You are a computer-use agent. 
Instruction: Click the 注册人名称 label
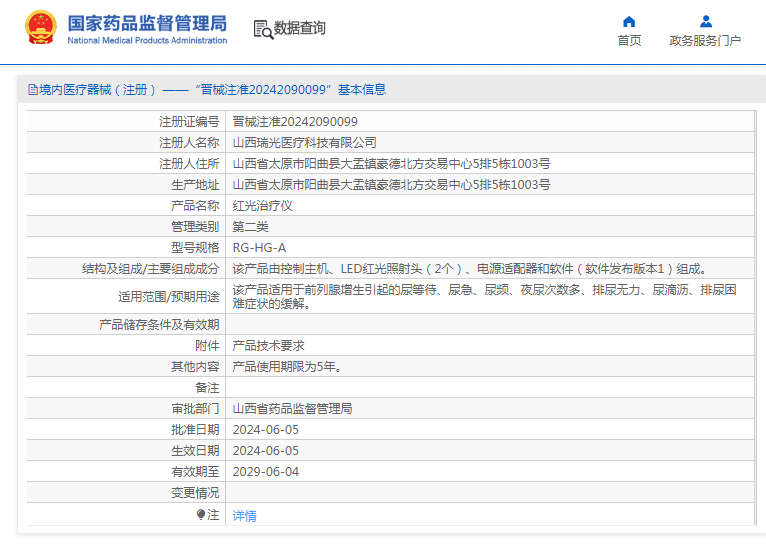[x=189, y=143]
